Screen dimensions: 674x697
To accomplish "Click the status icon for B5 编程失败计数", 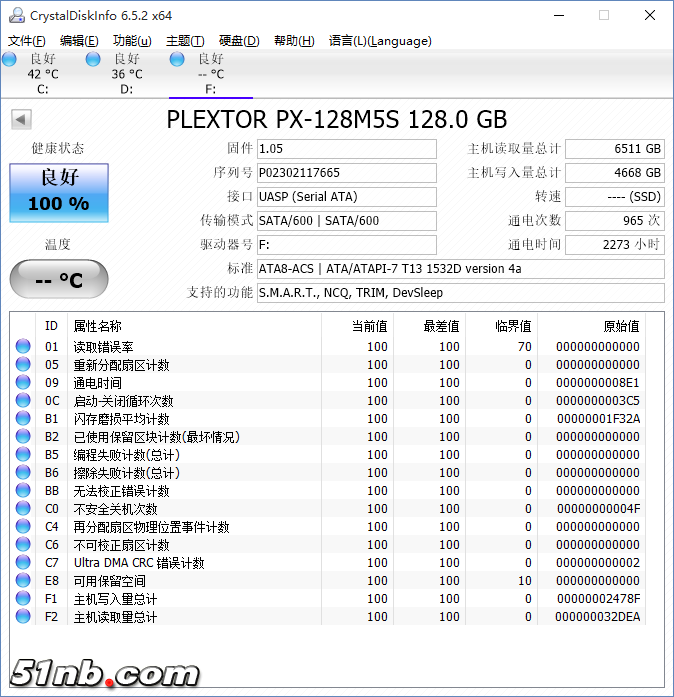I will tap(23, 454).
